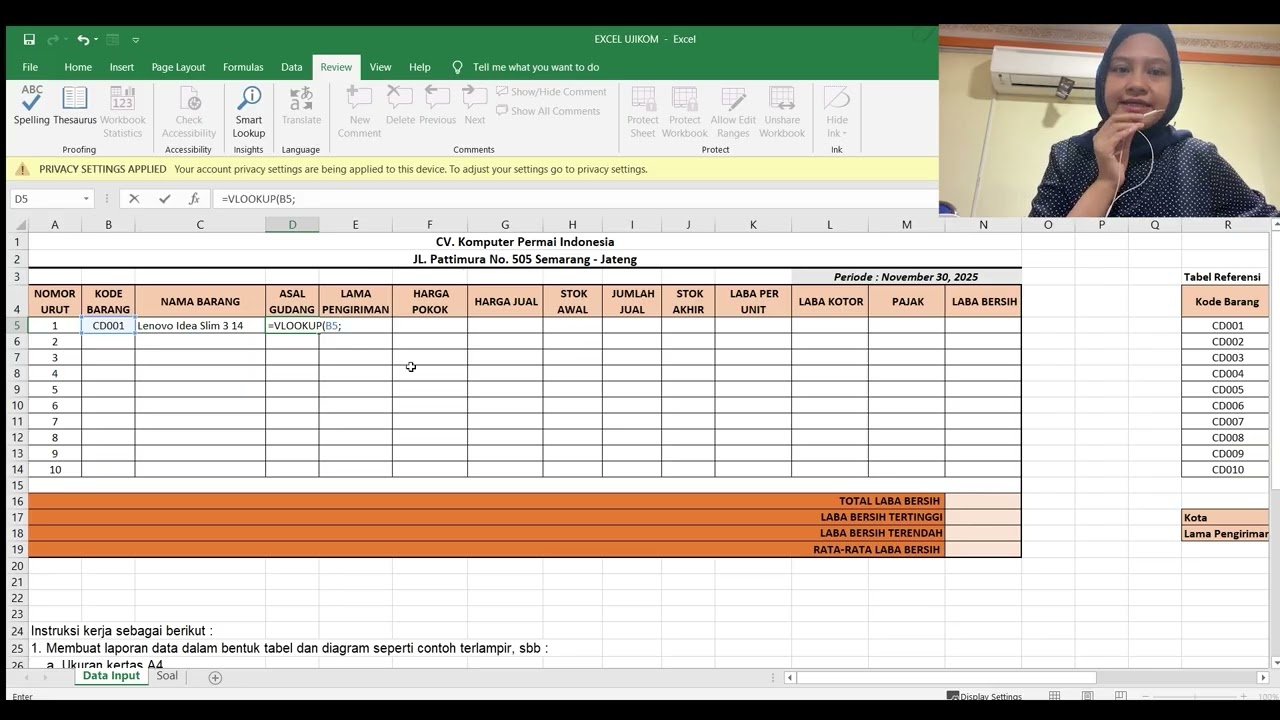
Task: Click cell B5 containing CD001
Action: pos(108,326)
